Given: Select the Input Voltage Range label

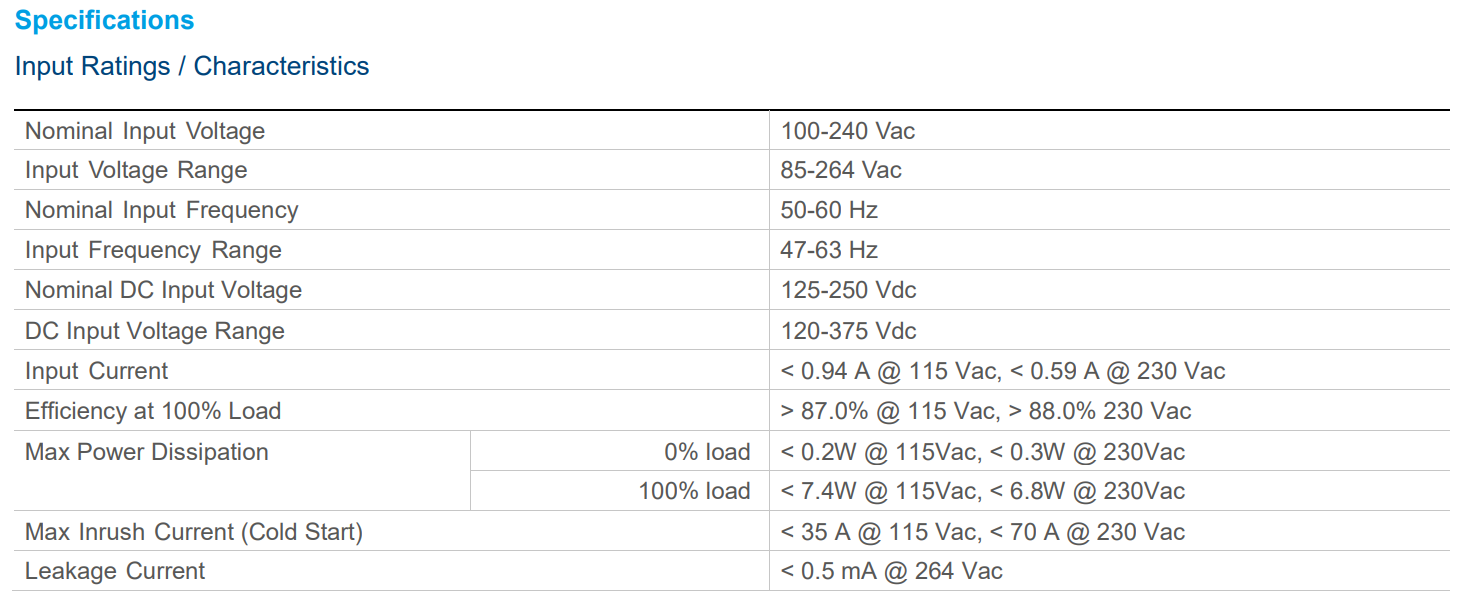Looking at the screenshot, I should 136,171.
